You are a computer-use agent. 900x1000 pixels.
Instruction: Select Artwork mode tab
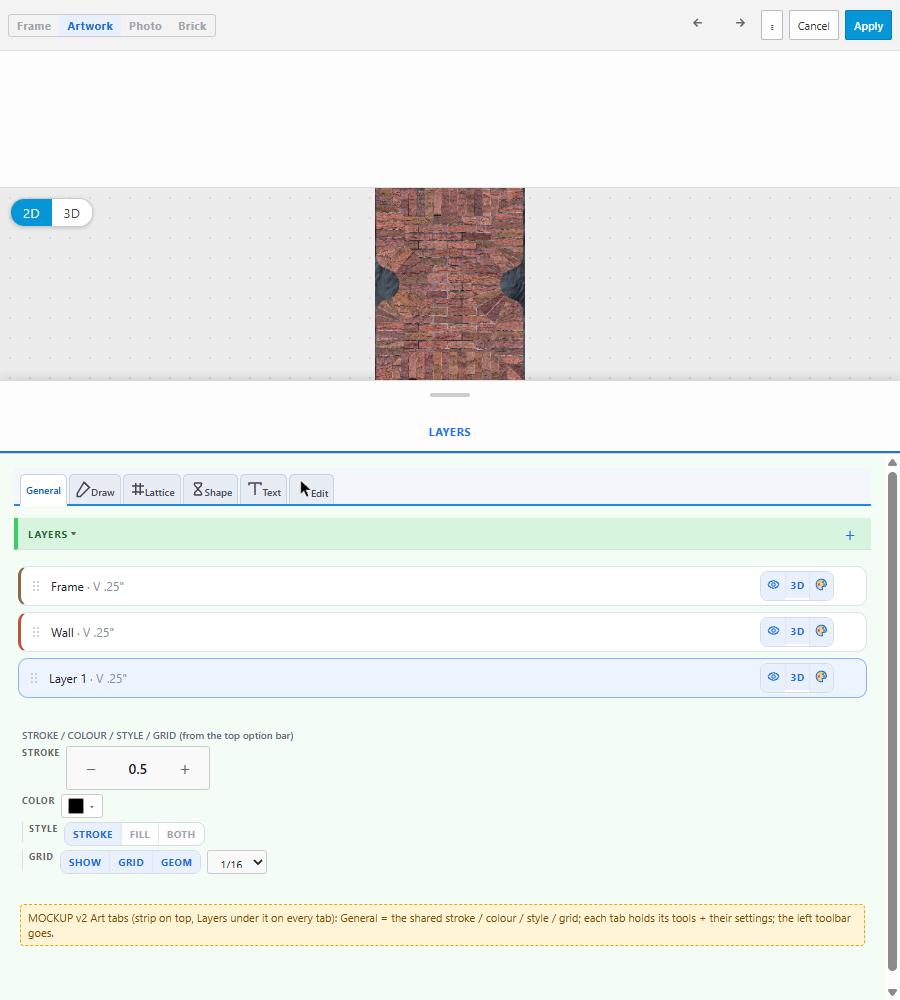[x=90, y=26]
